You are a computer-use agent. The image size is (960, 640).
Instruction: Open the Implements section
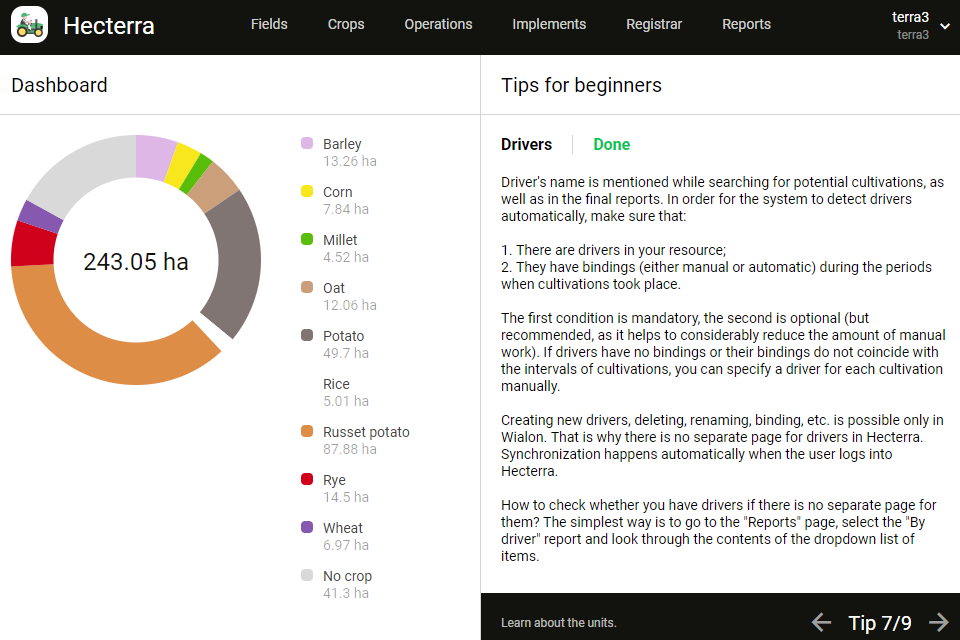(x=549, y=24)
